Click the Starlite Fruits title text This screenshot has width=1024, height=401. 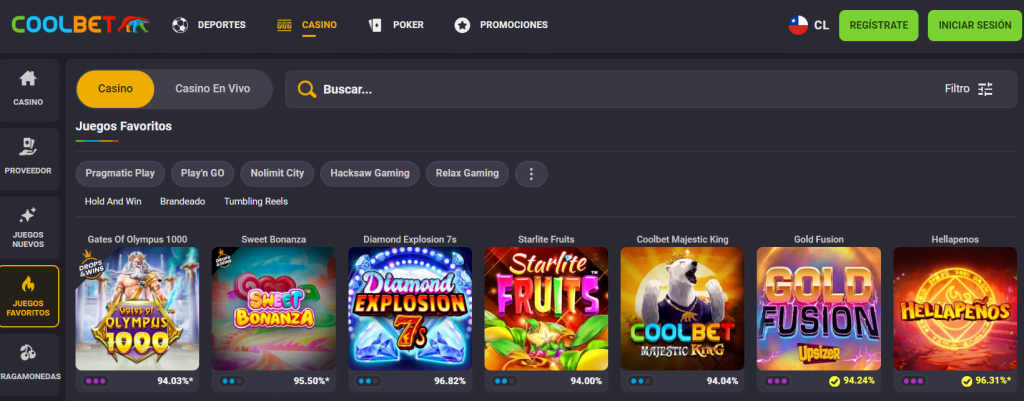tap(546, 240)
